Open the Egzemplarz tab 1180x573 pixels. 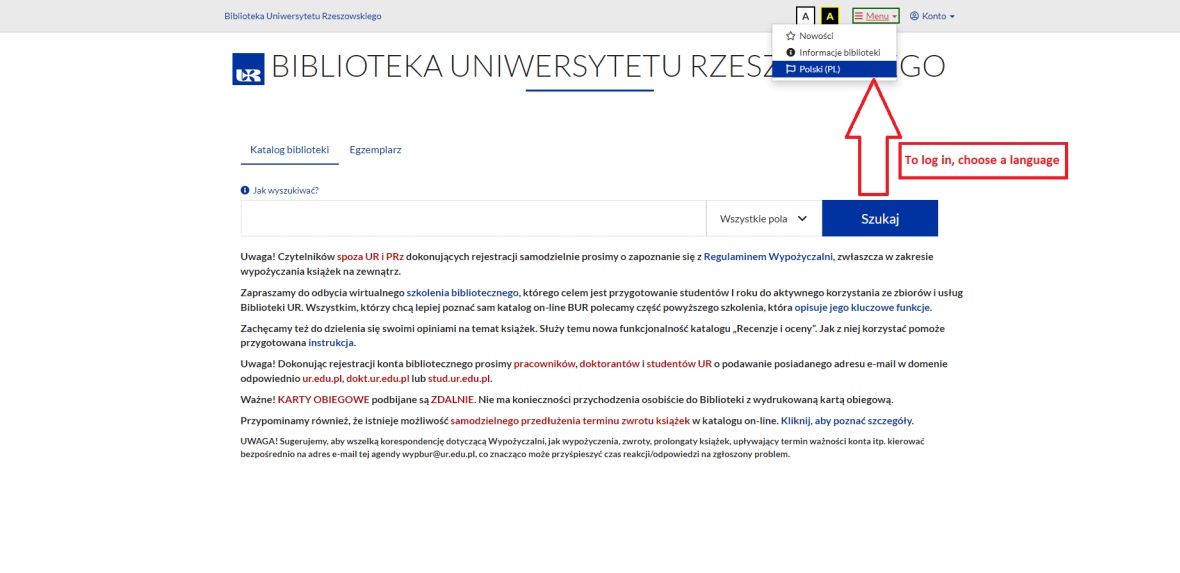376,150
